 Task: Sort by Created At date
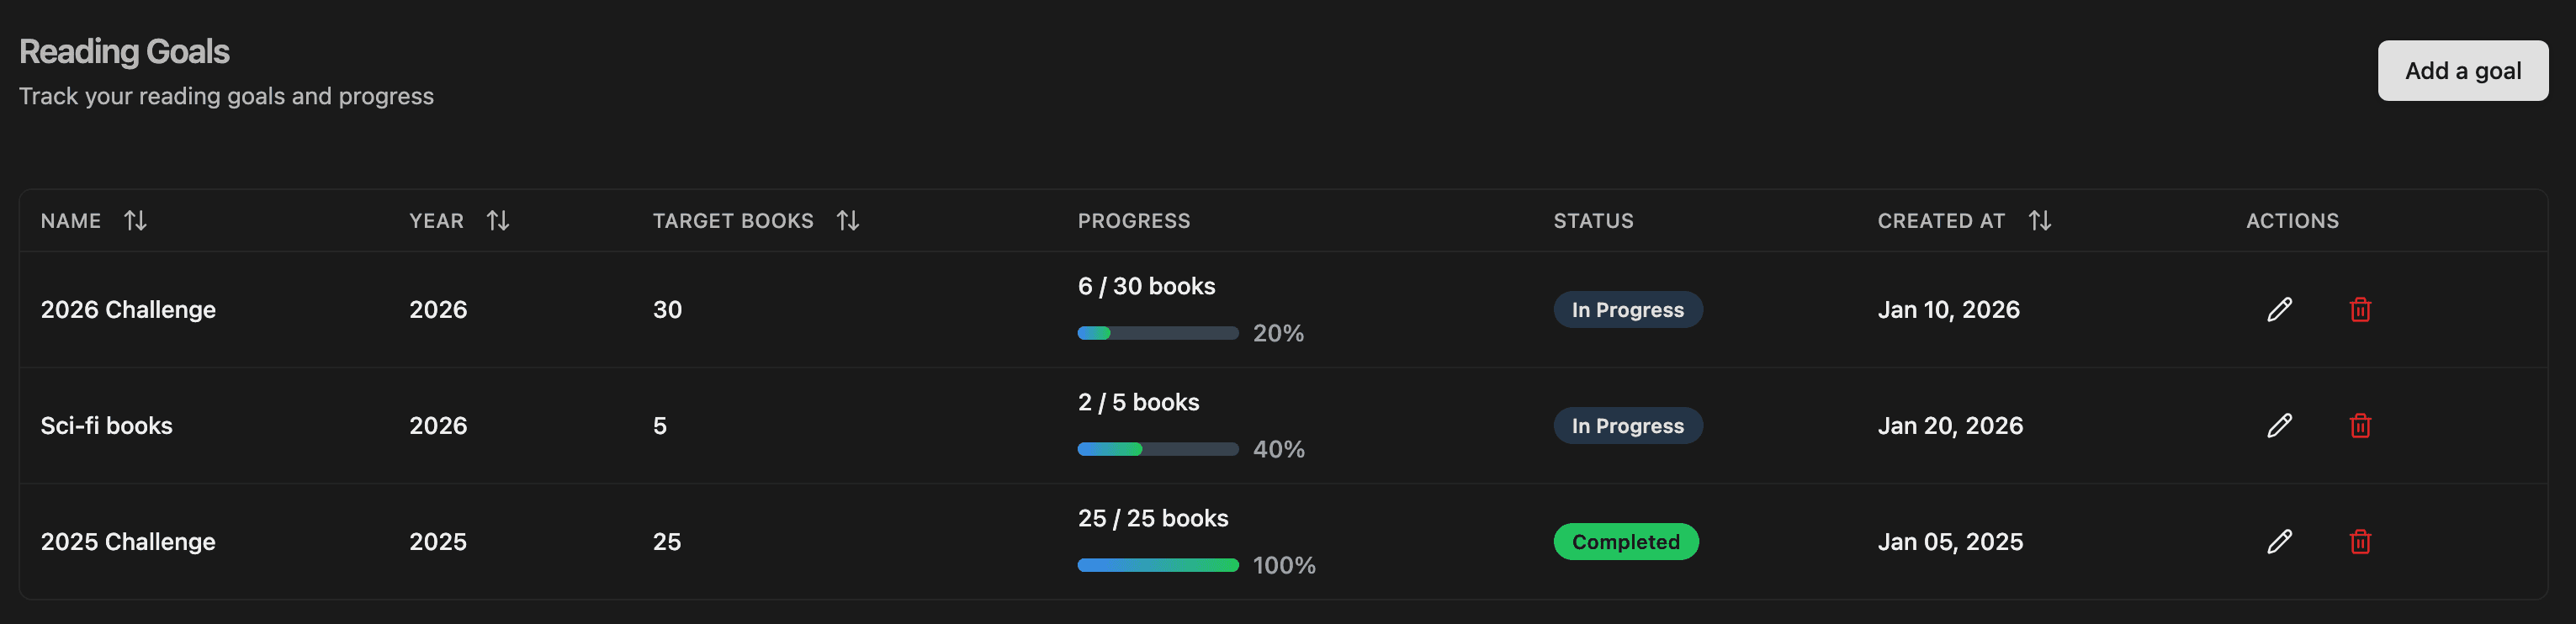point(2040,221)
